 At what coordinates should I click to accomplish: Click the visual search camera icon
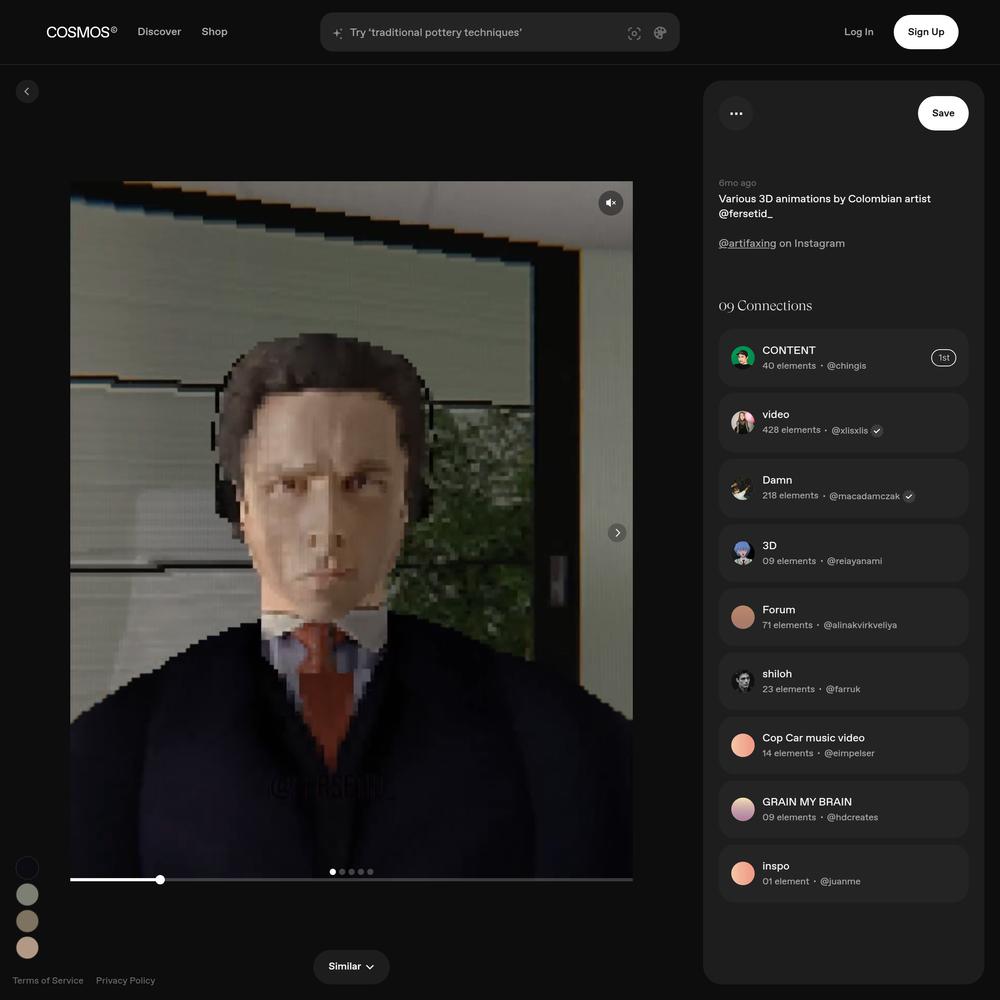tap(634, 33)
